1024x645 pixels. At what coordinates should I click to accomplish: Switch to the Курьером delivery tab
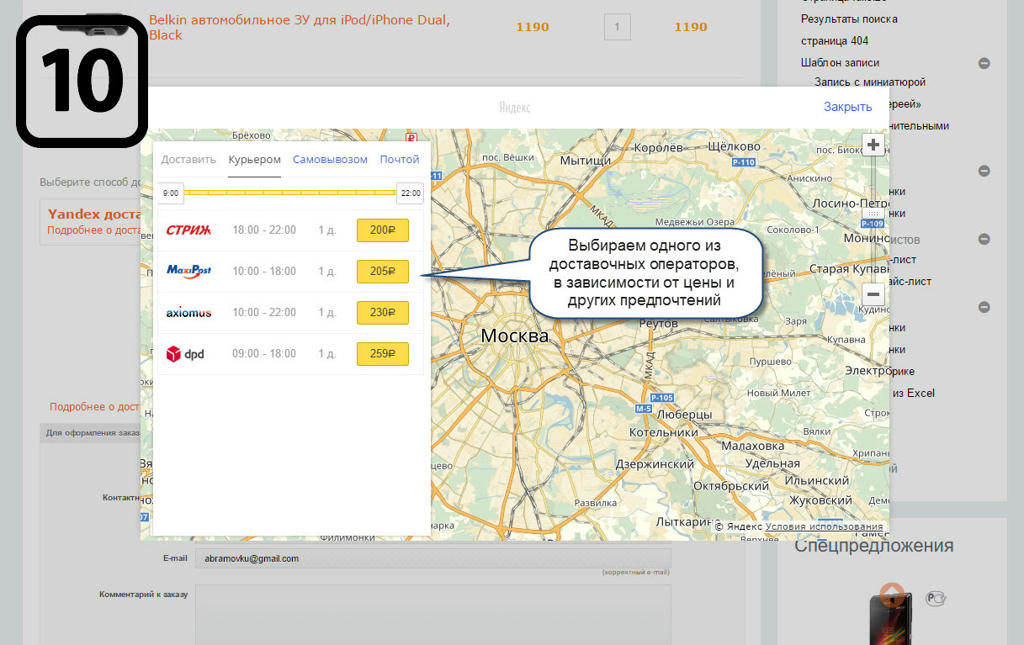coord(255,159)
